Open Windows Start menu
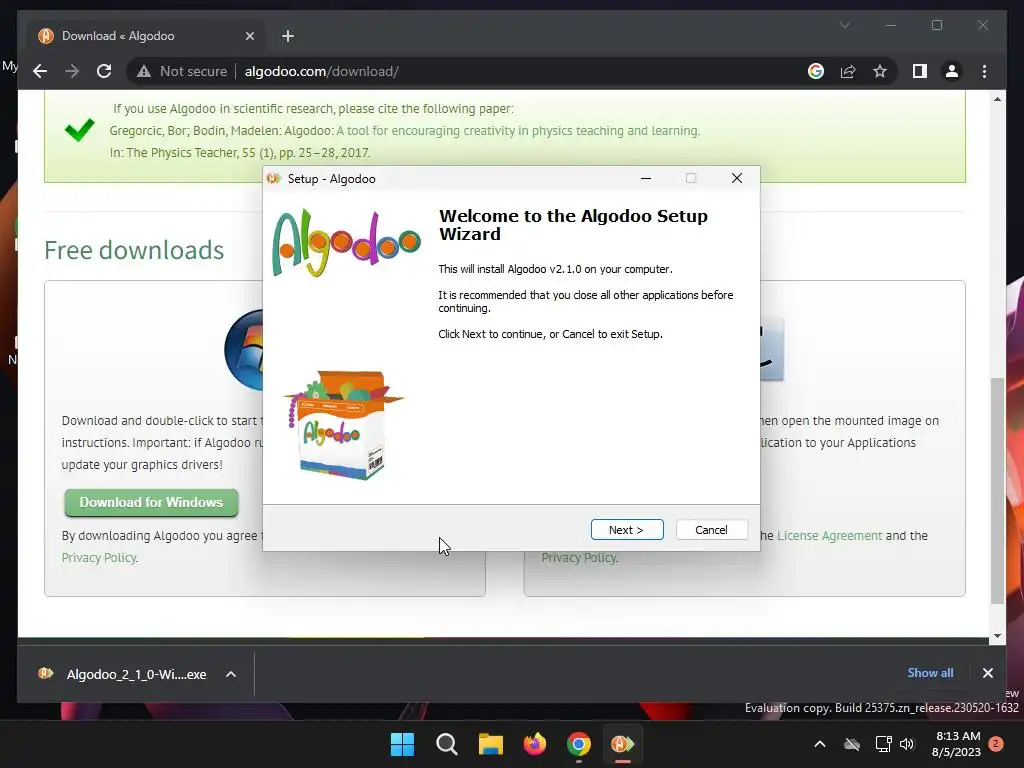This screenshot has width=1024, height=768. (402, 744)
